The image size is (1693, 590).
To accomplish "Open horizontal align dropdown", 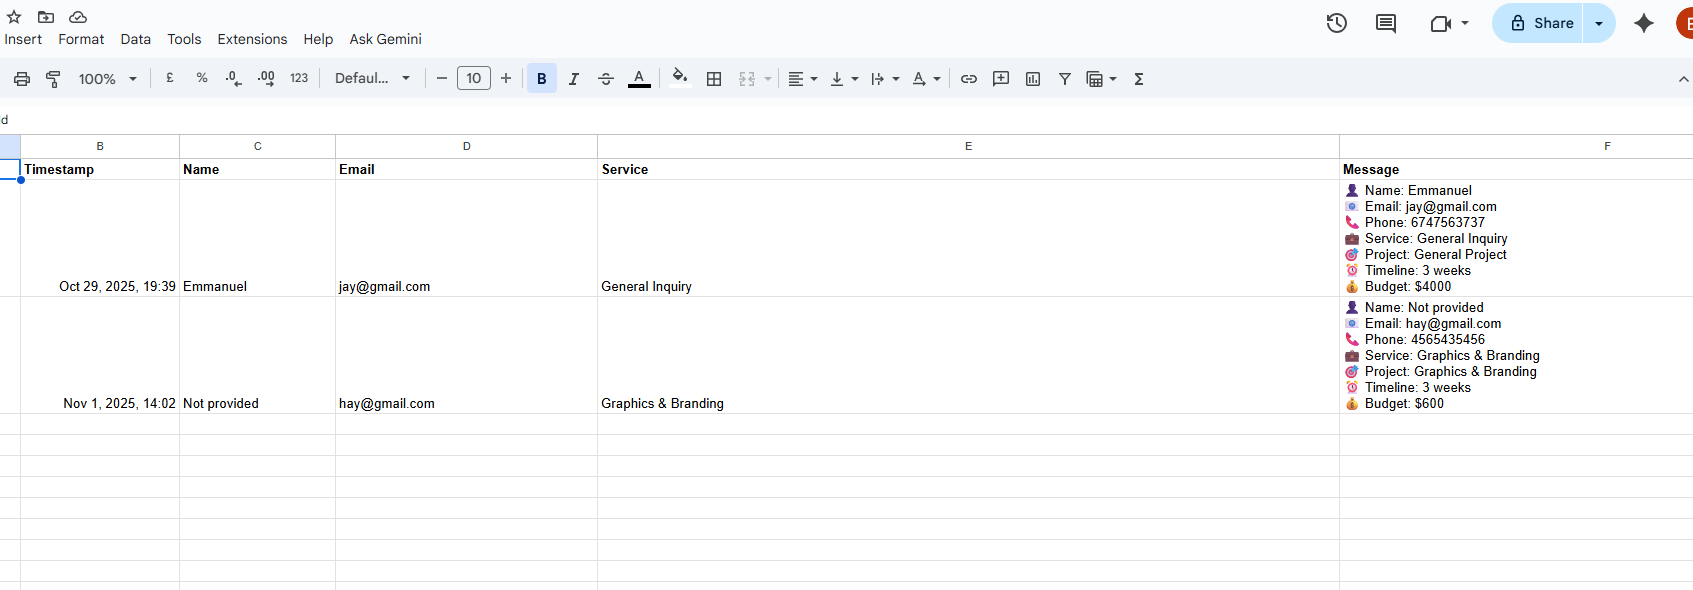I will 802,78.
